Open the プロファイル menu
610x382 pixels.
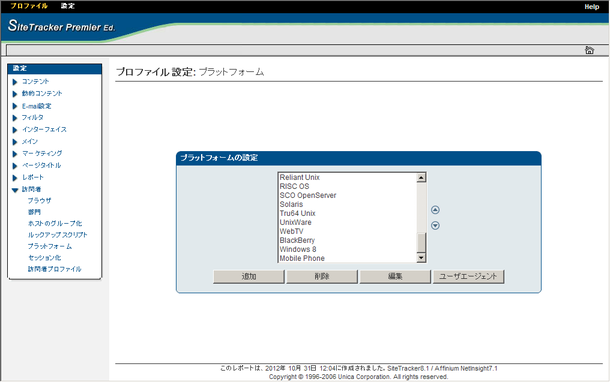(x=29, y=6)
